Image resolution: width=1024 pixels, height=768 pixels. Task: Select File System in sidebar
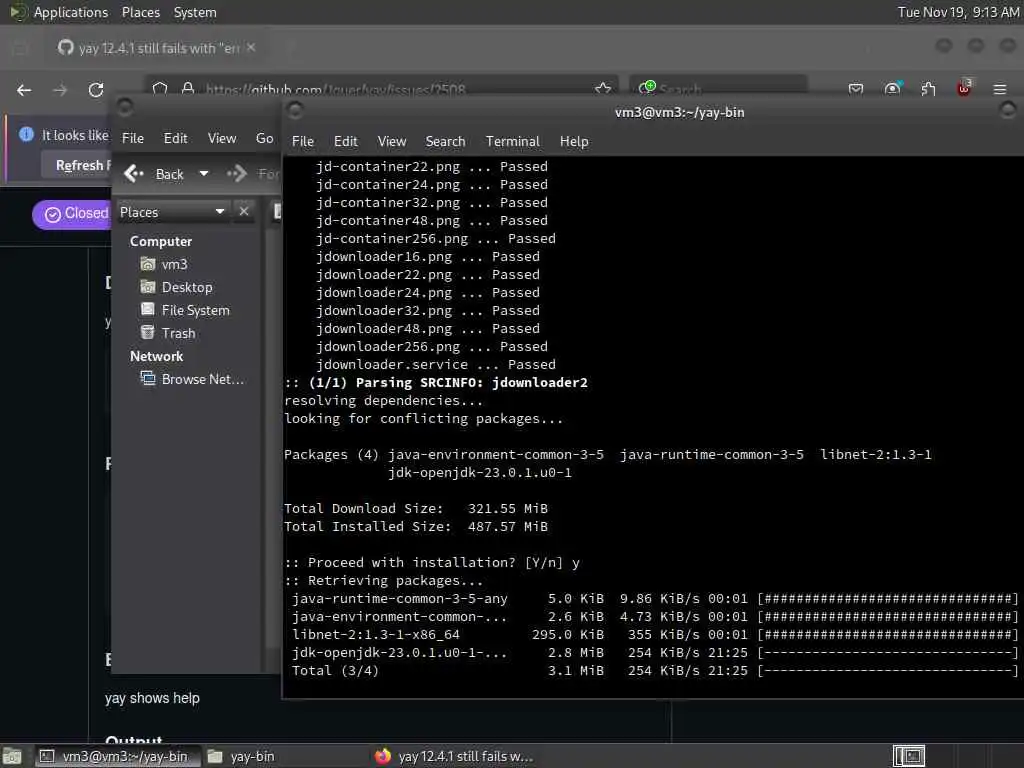pos(185,310)
